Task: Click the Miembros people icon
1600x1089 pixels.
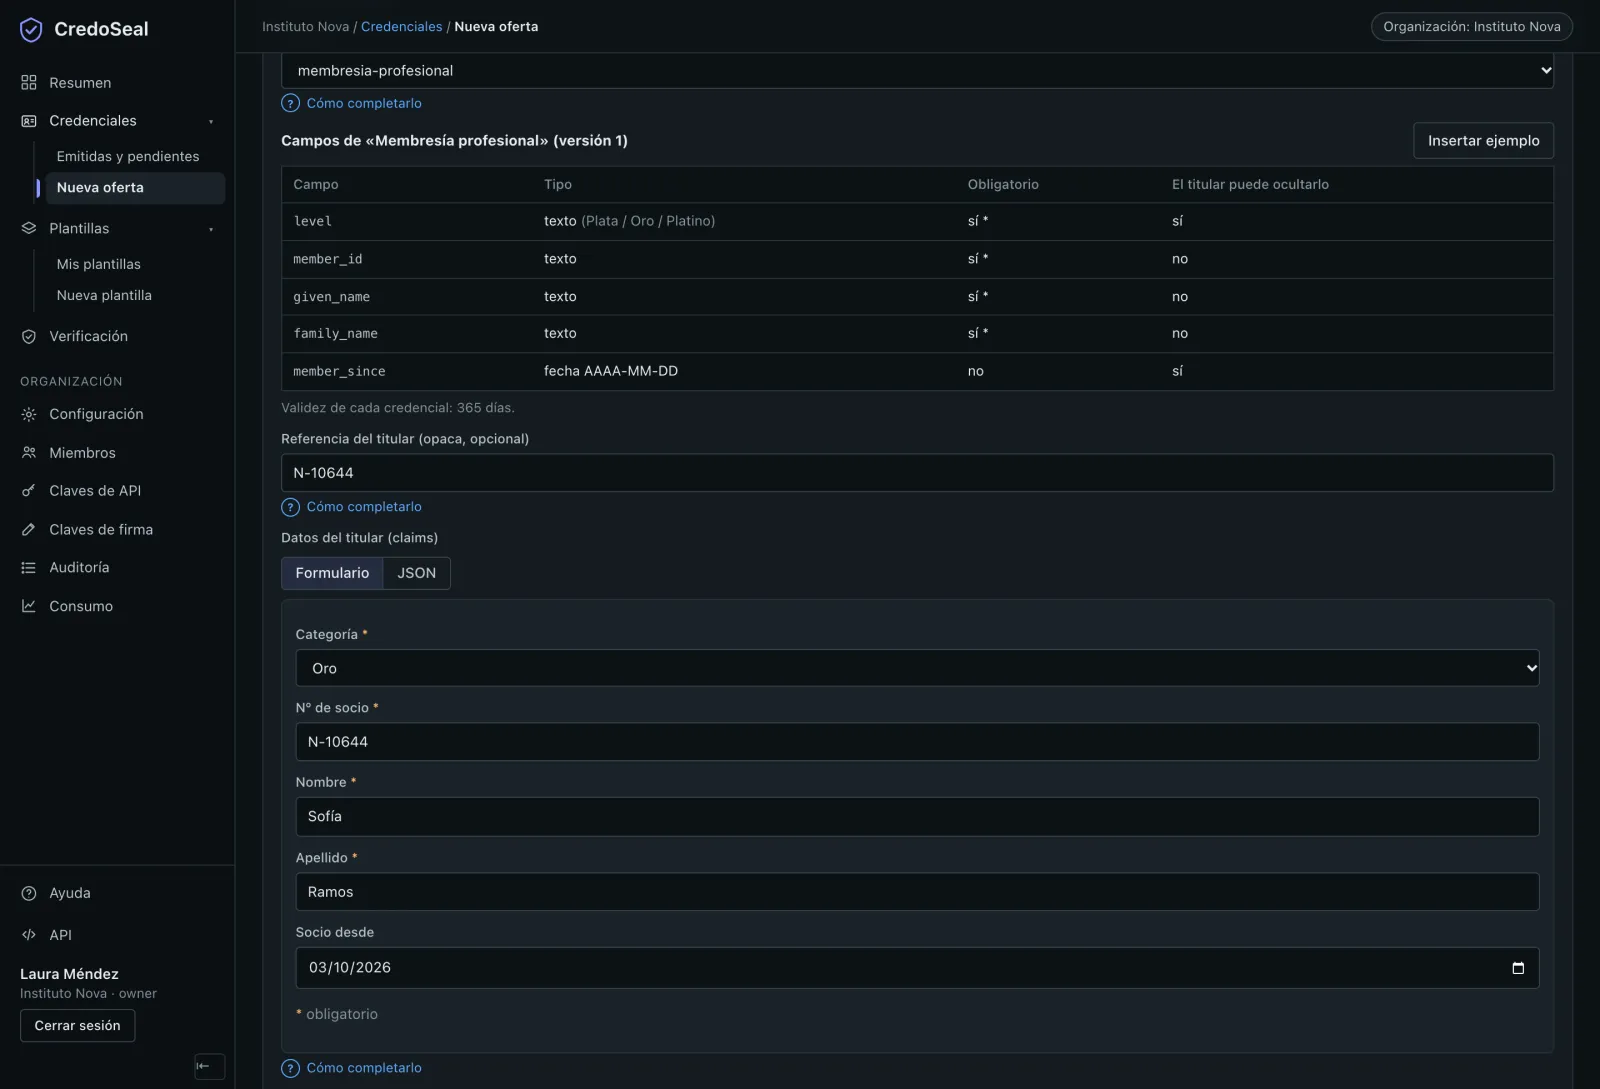Action: click(29, 453)
